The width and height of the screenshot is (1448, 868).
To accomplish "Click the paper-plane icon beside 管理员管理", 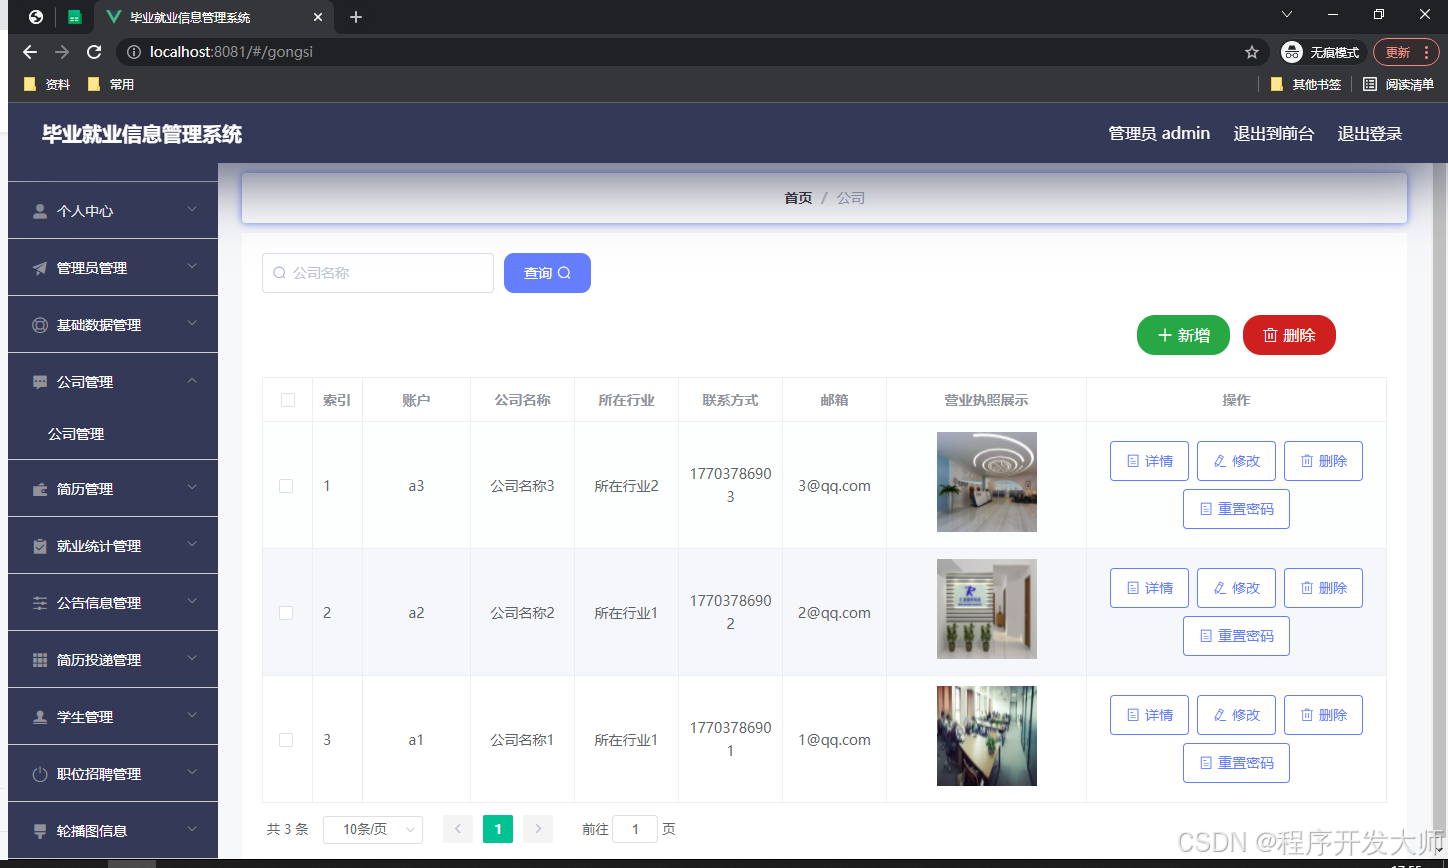I will [x=40, y=268].
